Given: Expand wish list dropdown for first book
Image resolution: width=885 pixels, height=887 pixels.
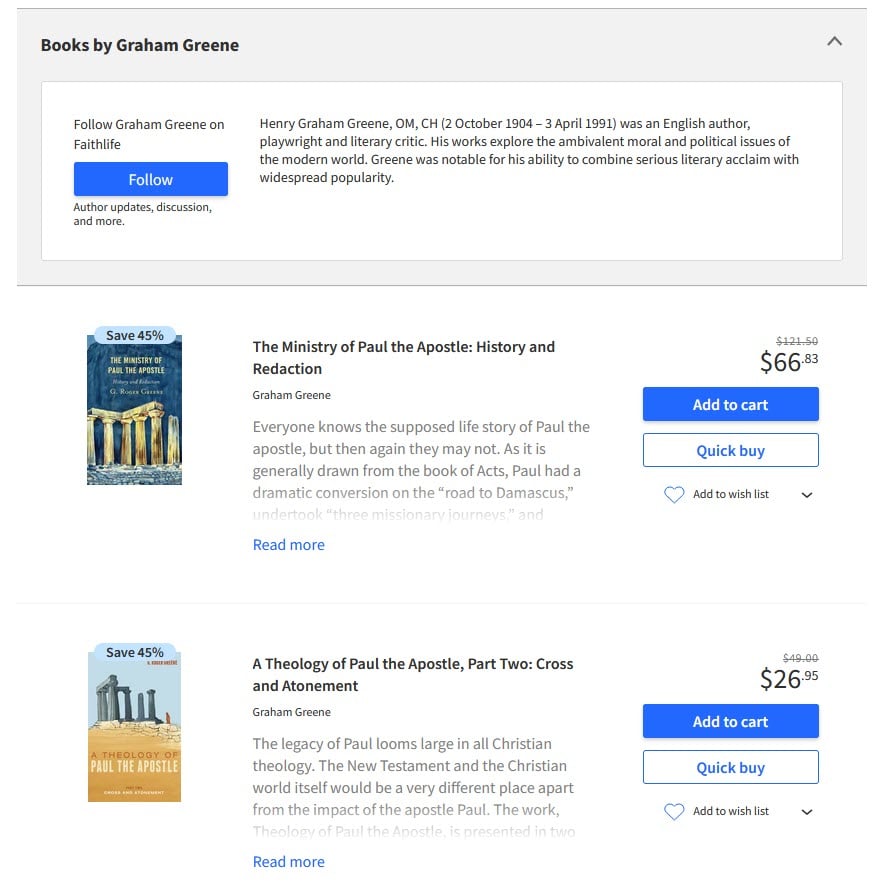Looking at the screenshot, I should (x=807, y=495).
